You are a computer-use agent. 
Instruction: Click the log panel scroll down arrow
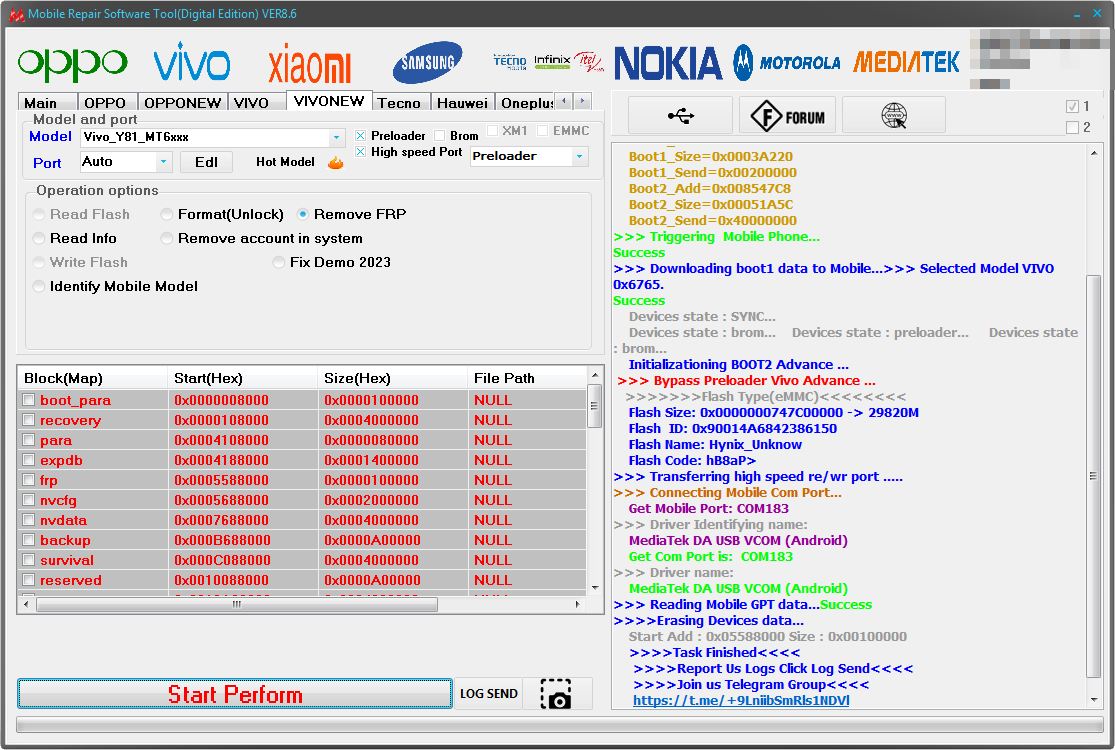(1093, 700)
